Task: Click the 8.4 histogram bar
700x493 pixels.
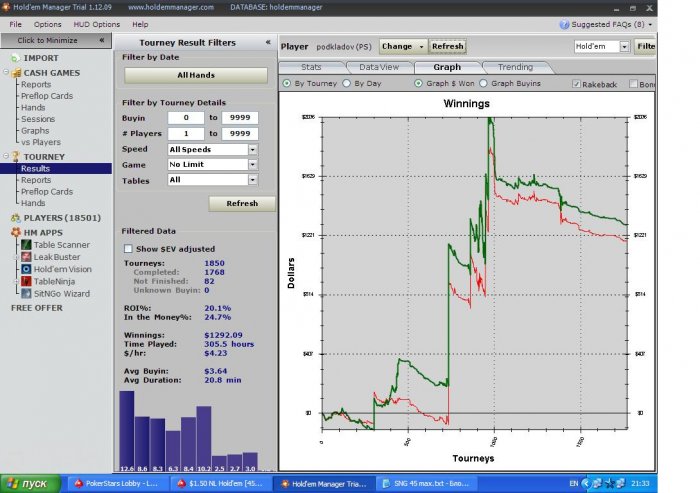Action: pos(188,444)
